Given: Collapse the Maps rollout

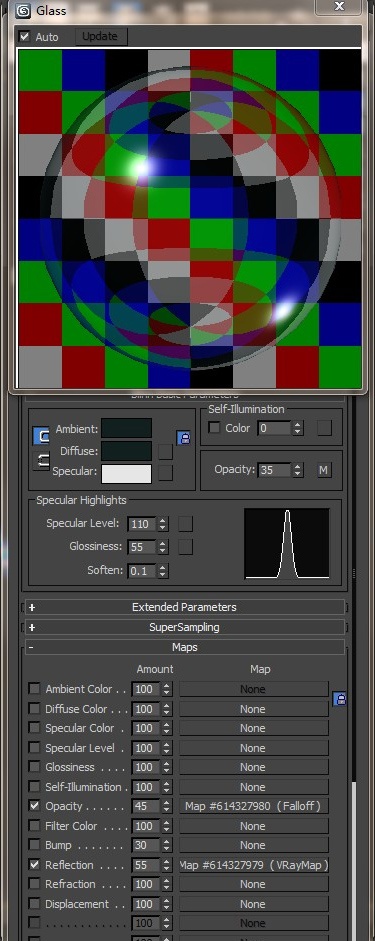Looking at the screenshot, I should [x=184, y=648].
